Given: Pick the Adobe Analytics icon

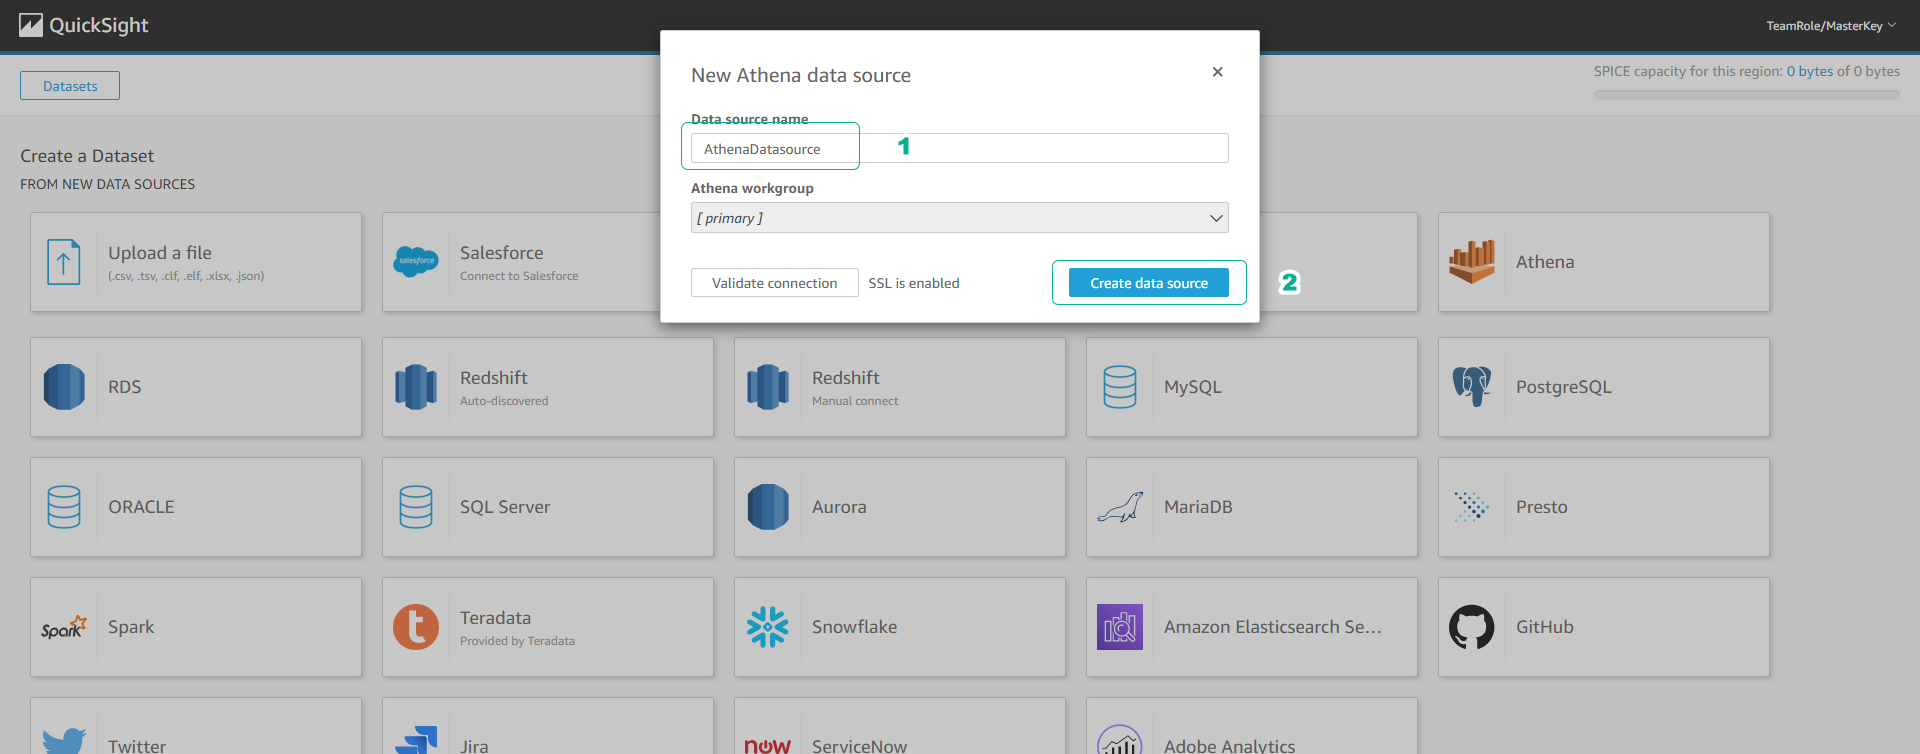Looking at the screenshot, I should pos(1120,740).
